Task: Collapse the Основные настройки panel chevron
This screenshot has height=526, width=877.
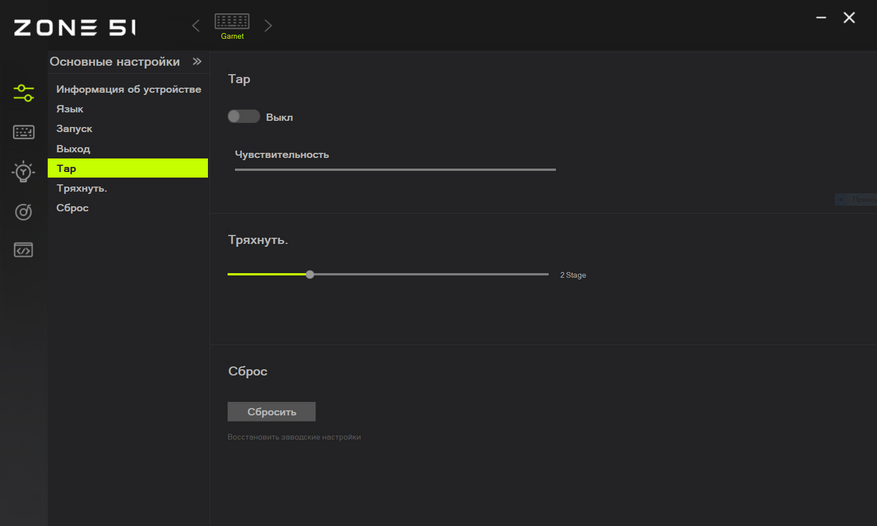Action: pos(197,62)
